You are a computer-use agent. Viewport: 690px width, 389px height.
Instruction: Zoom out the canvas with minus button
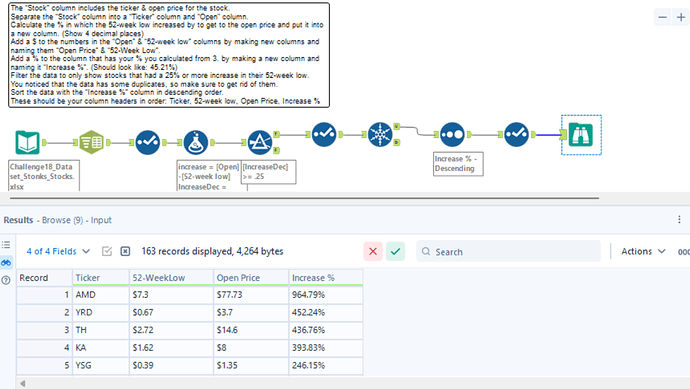pyautogui.click(x=662, y=17)
